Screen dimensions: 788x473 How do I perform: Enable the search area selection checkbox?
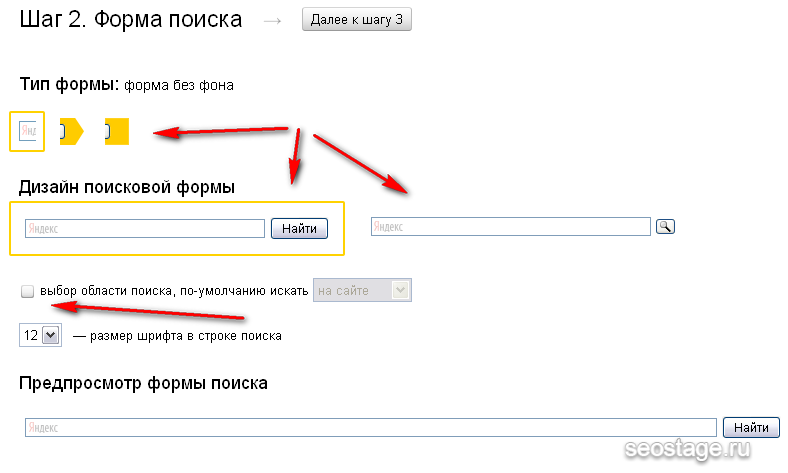tap(28, 291)
